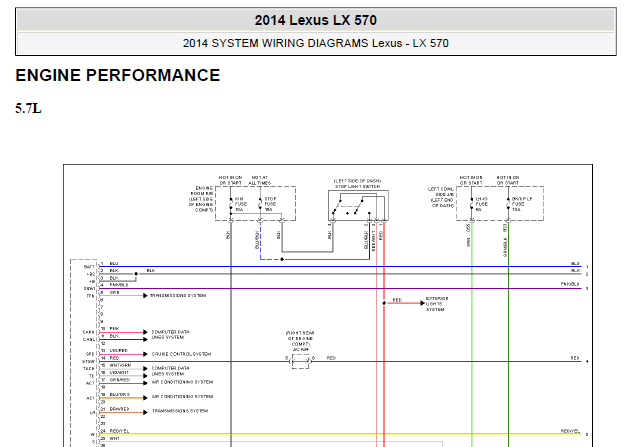Click the 'CRUISE CONTROL SYSTEM' reference
Viewport: 627px width, 447px height.
[x=181, y=354]
